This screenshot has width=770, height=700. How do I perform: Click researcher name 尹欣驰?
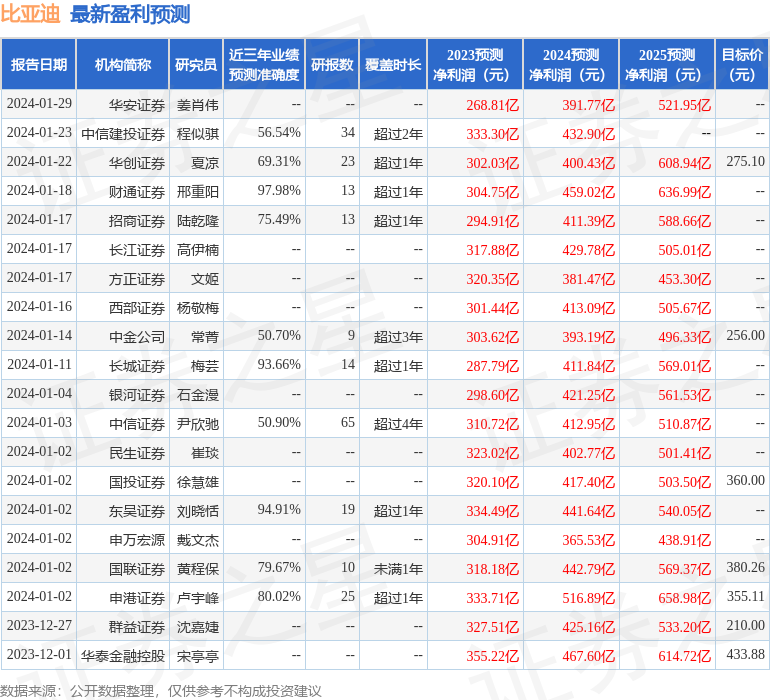click(197, 424)
